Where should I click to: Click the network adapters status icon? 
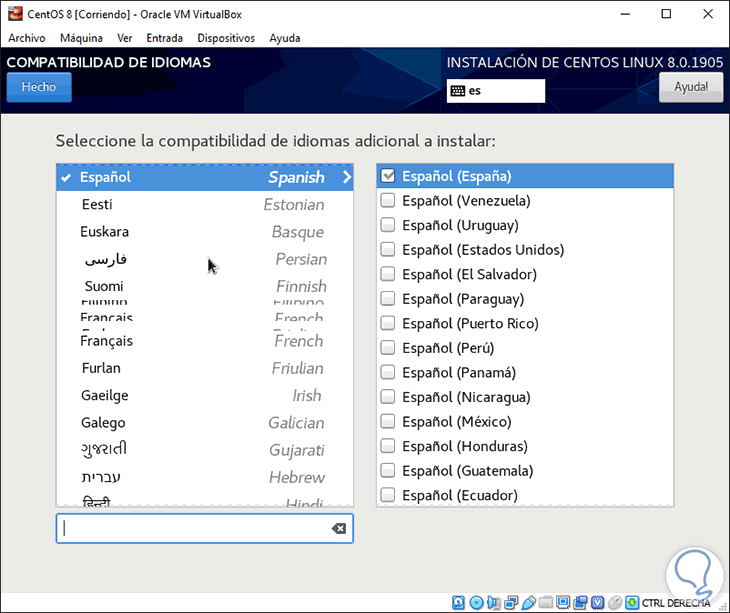point(511,602)
